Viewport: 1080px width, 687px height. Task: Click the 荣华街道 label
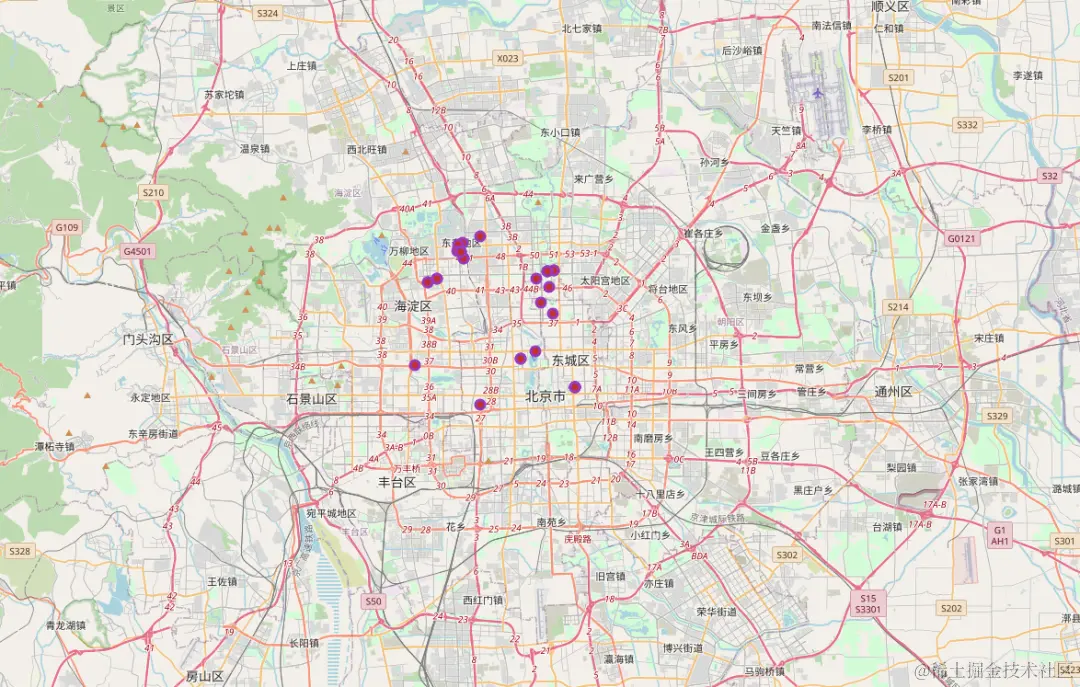coord(716,611)
